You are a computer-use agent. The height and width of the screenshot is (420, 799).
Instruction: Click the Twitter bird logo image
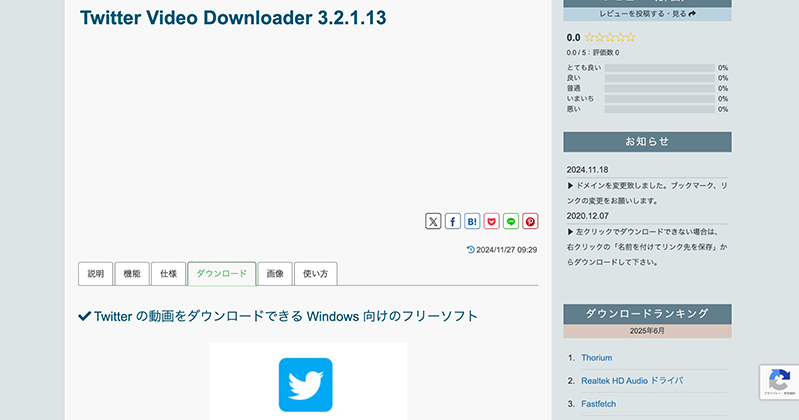tap(306, 385)
